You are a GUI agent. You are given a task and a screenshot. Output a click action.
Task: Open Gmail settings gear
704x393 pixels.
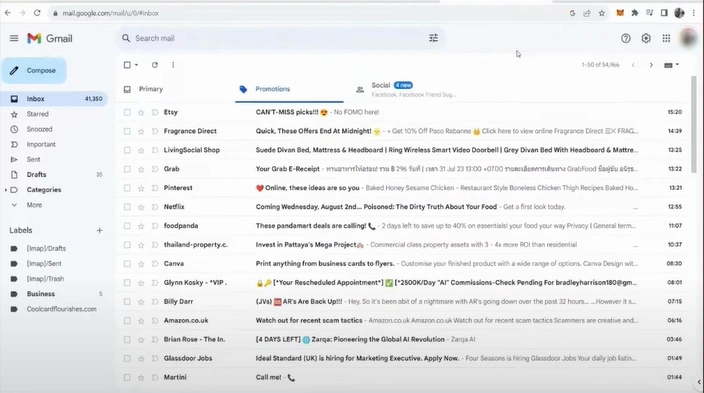[x=646, y=39]
